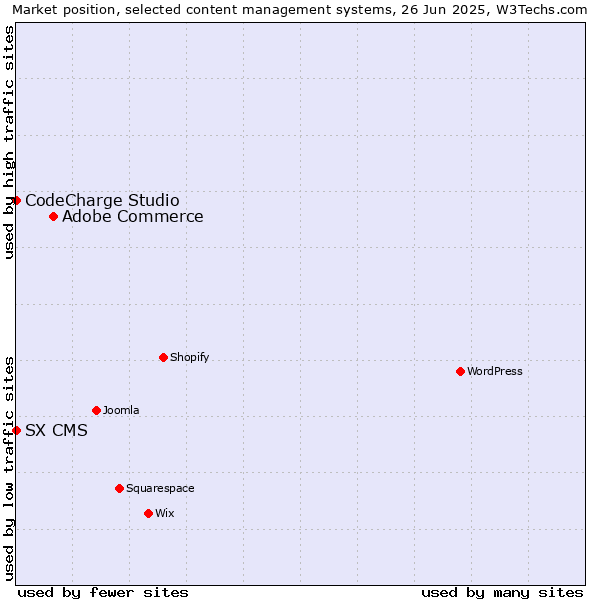Select the Joomla label text
Screen dimensions: 600x600
121,410
